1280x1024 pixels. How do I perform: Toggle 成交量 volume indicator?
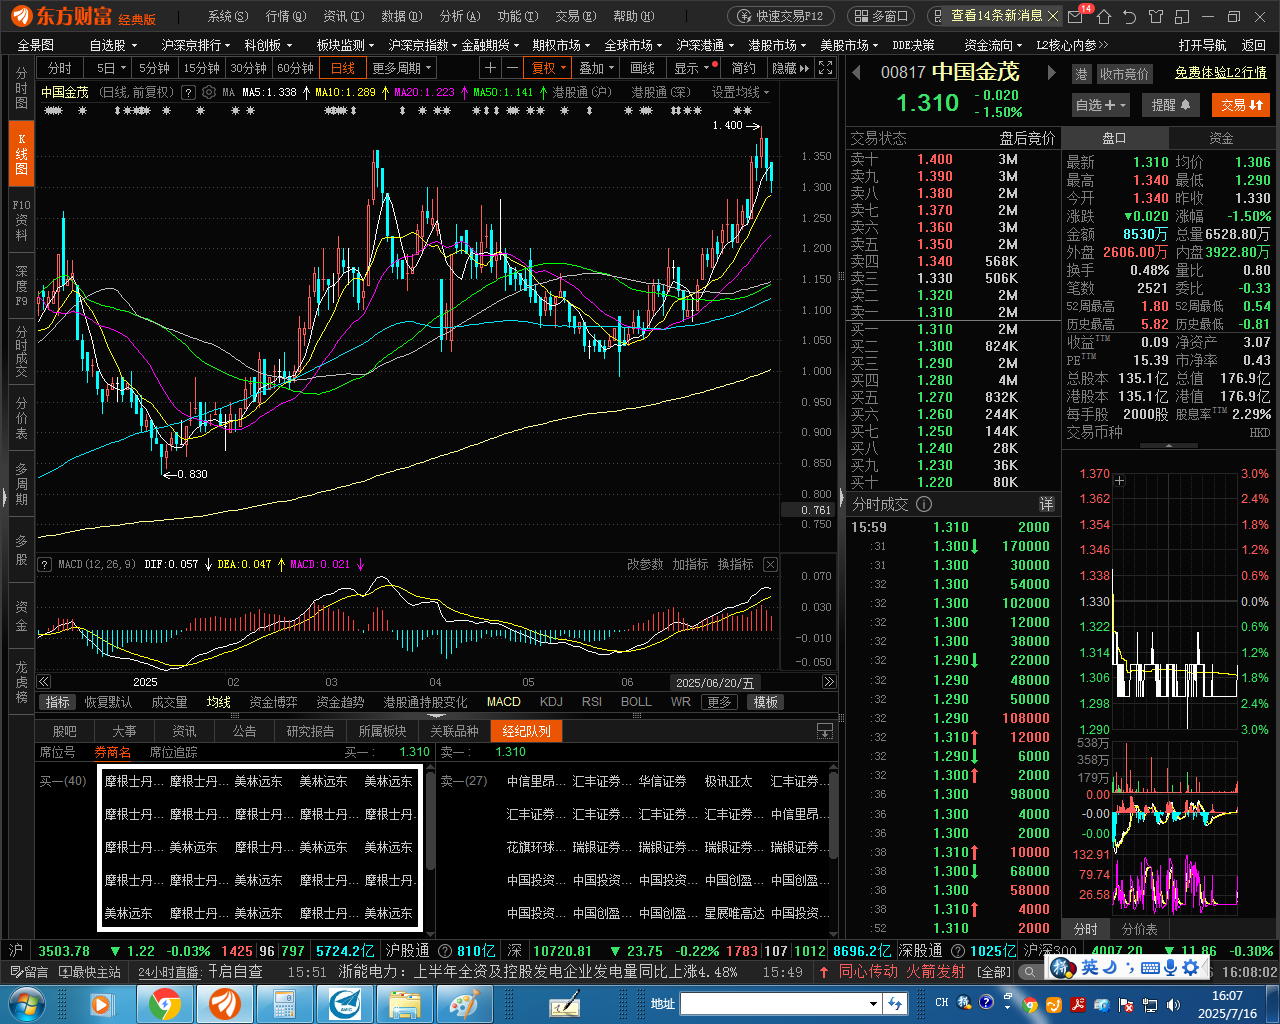tap(169, 702)
